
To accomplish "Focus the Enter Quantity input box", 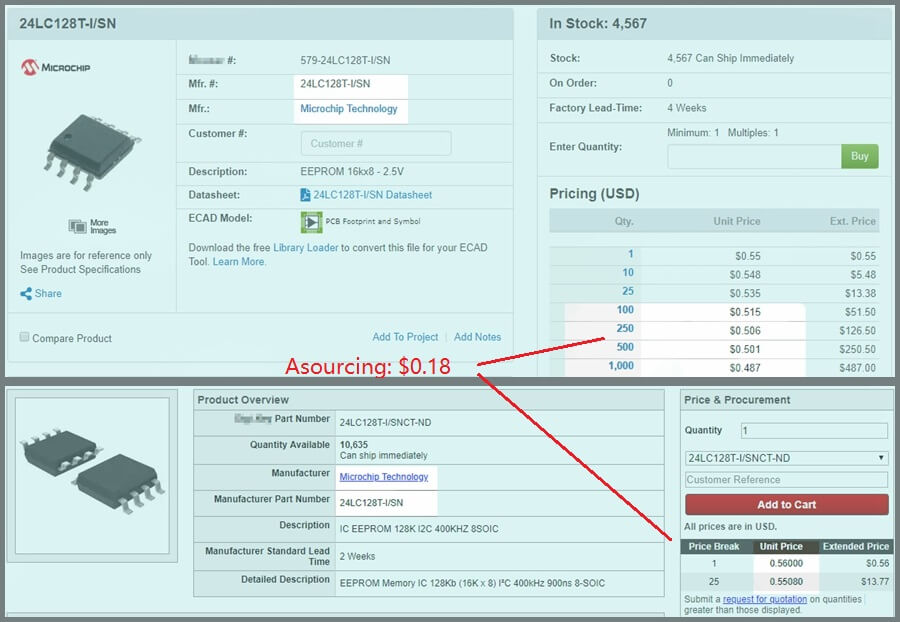I will click(x=754, y=156).
